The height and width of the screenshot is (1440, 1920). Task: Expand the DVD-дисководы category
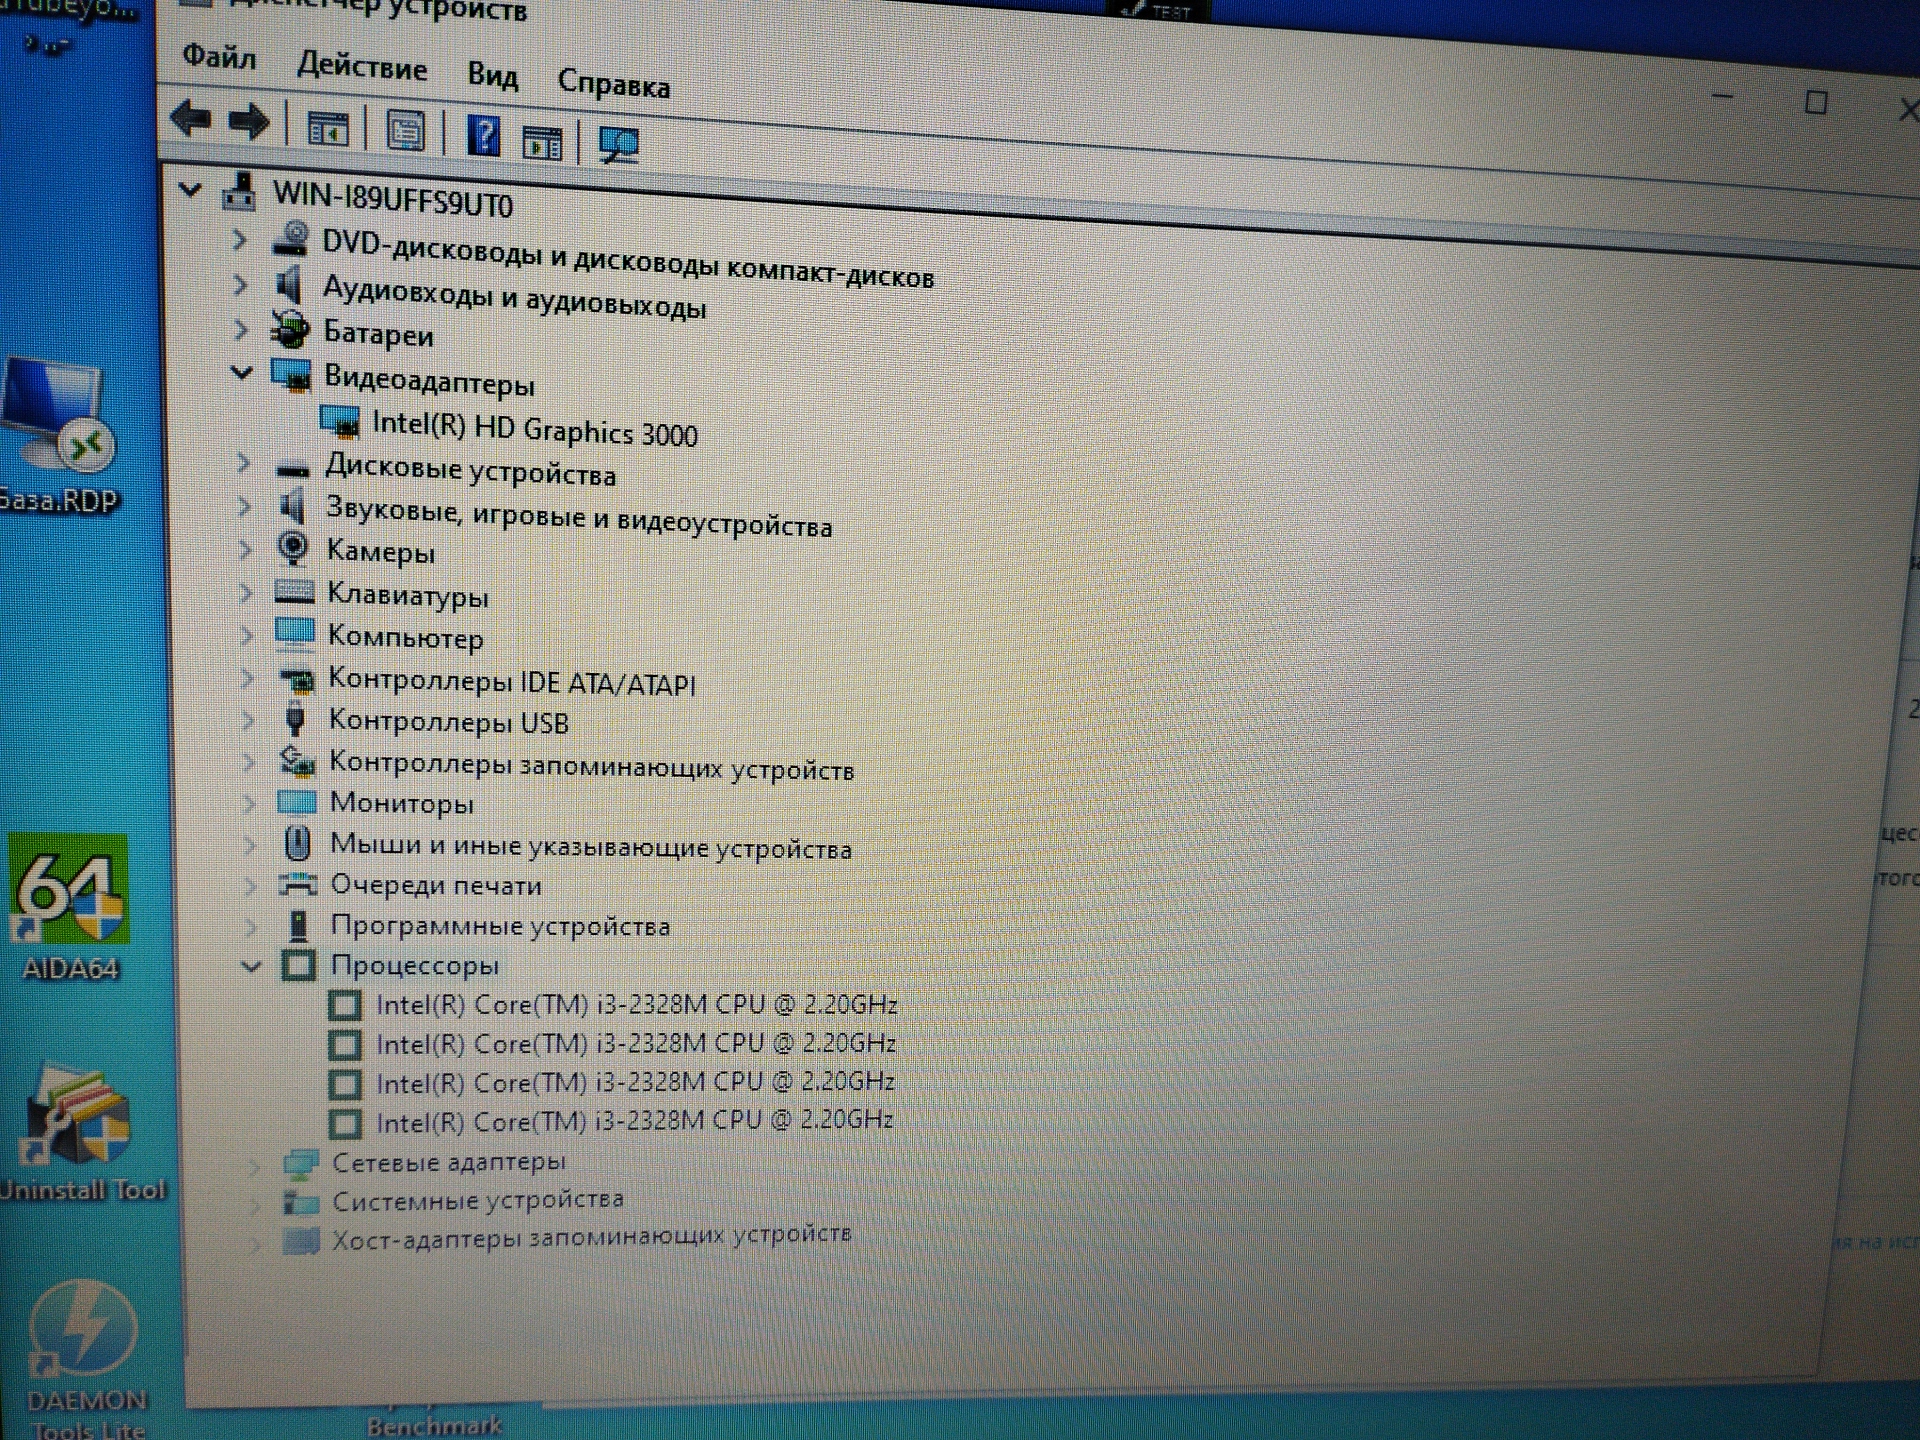[238, 239]
